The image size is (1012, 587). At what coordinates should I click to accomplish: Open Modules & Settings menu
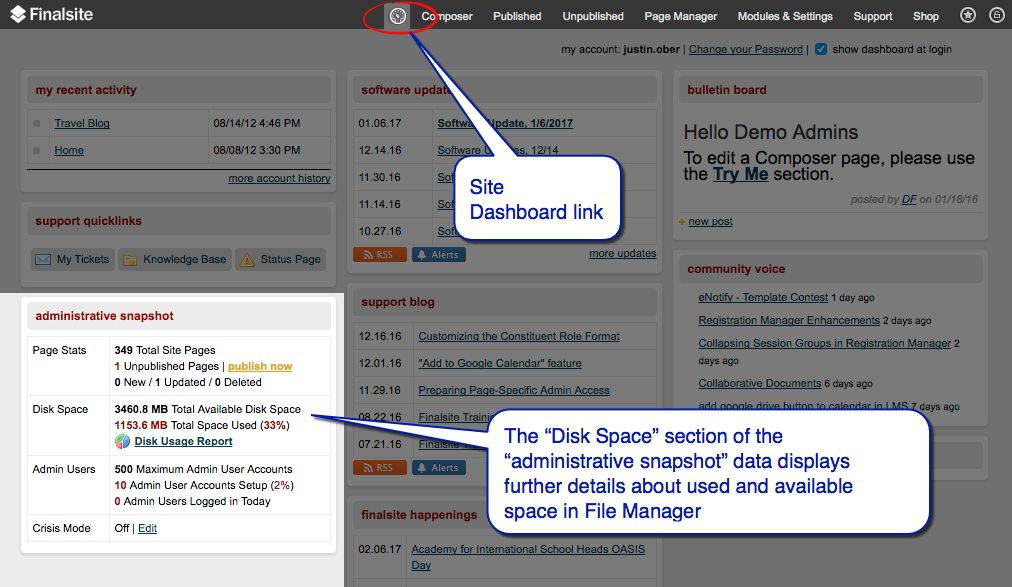point(785,16)
